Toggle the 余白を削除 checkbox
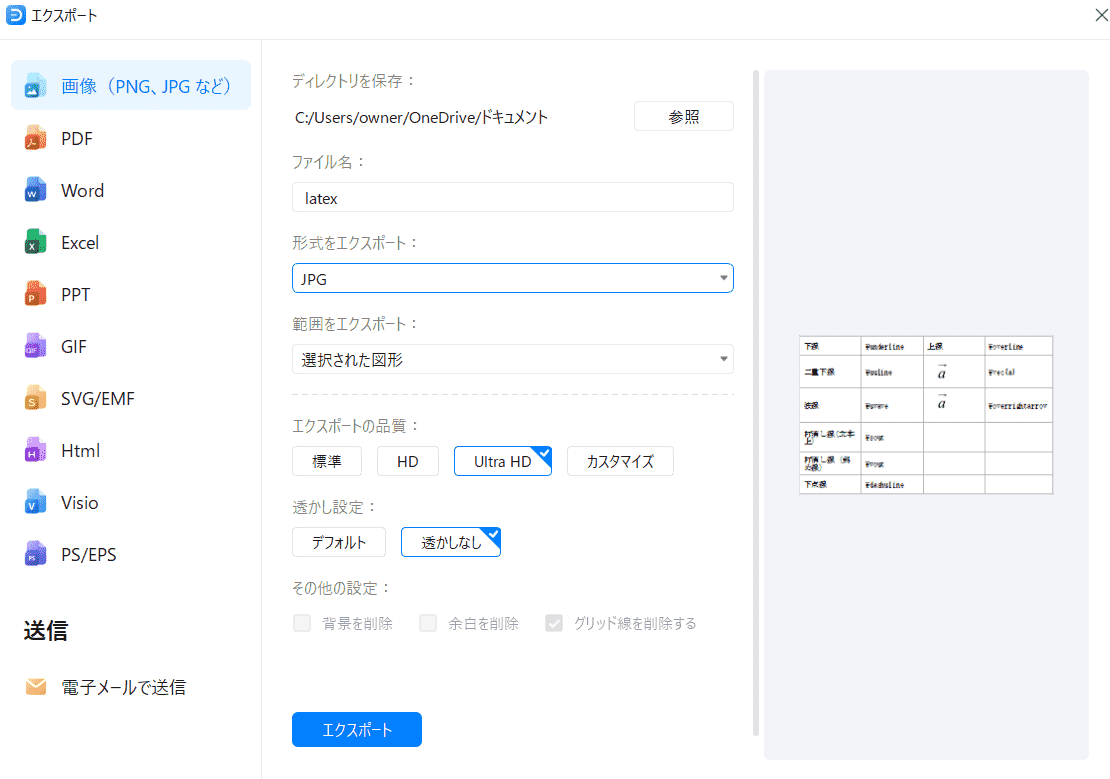Viewport: 1110px width, 779px height. [x=428, y=623]
